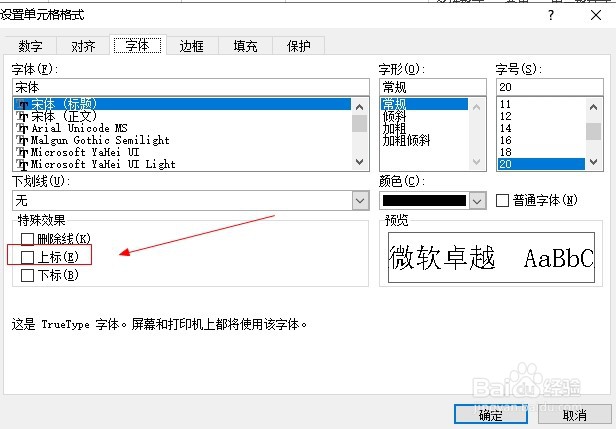This screenshot has height=429, width=616.
Task: Select the 字体 tab
Action: click(138, 45)
